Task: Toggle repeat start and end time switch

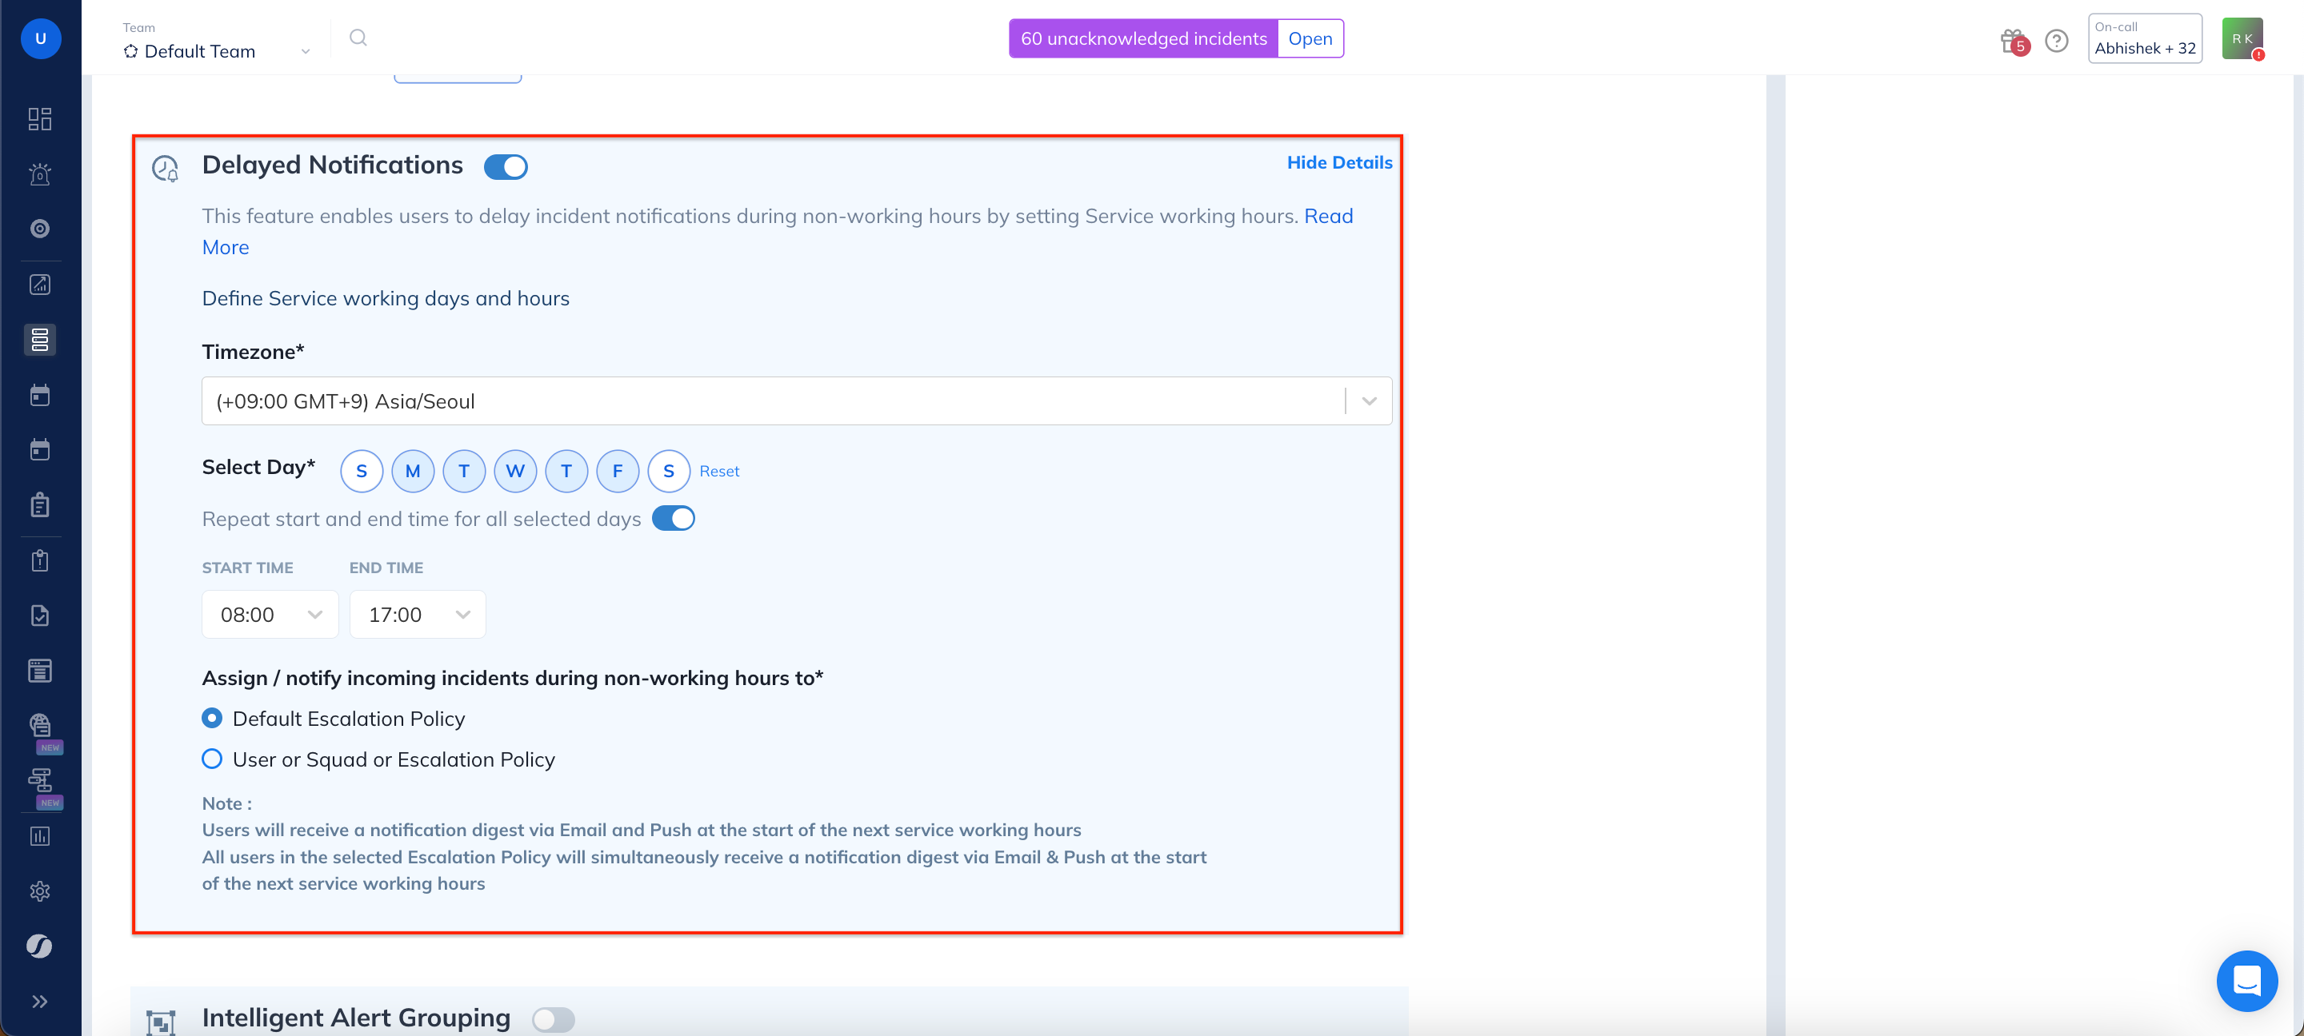Action: [673, 518]
